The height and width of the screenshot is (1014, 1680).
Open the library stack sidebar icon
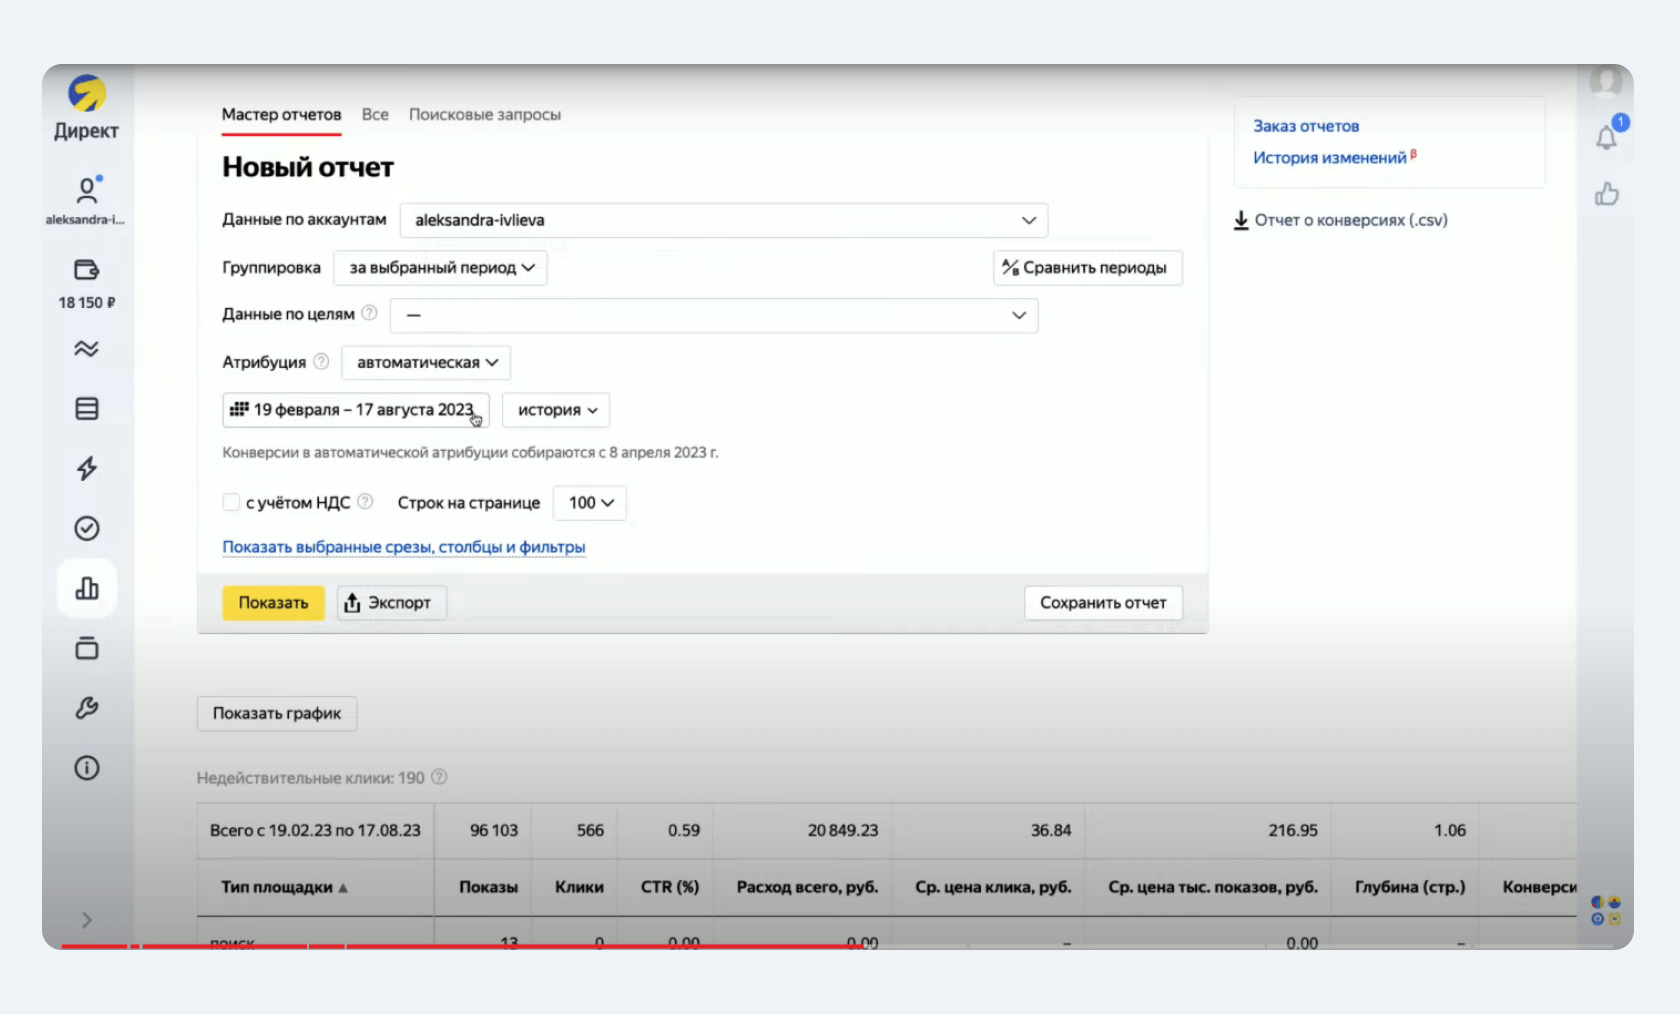87,648
